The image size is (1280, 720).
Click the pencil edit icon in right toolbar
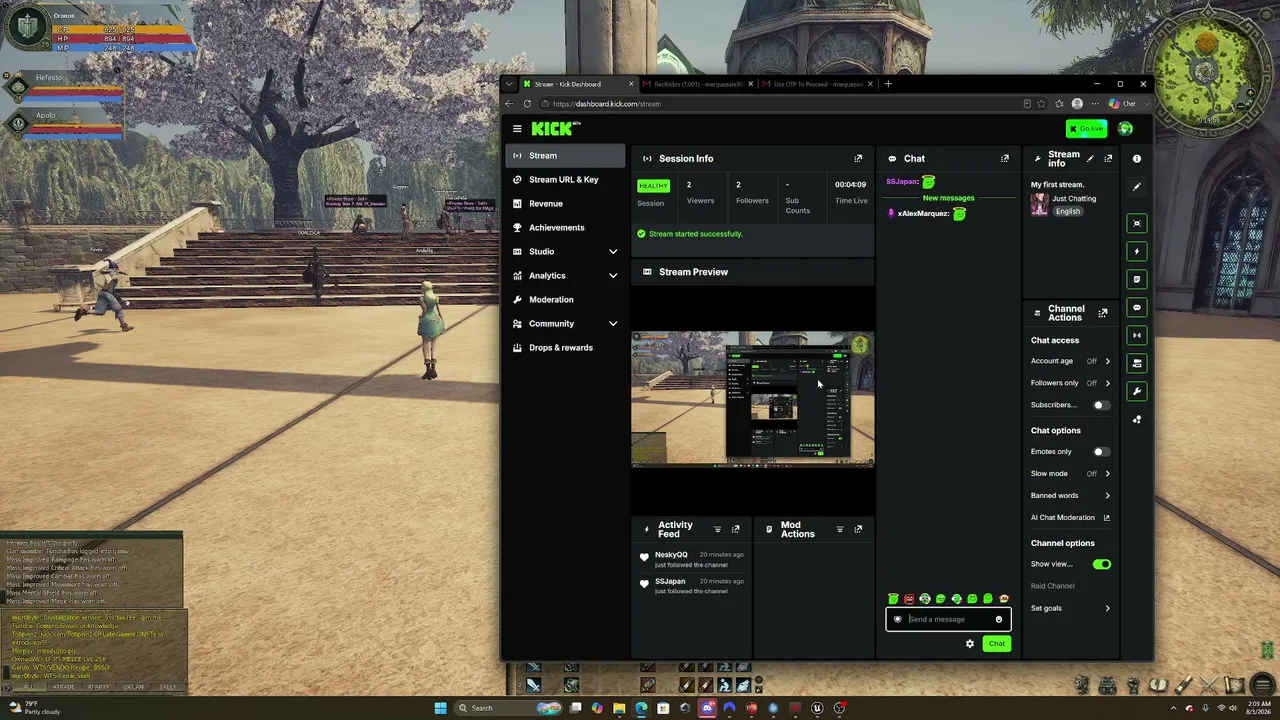pyautogui.click(x=1136, y=187)
